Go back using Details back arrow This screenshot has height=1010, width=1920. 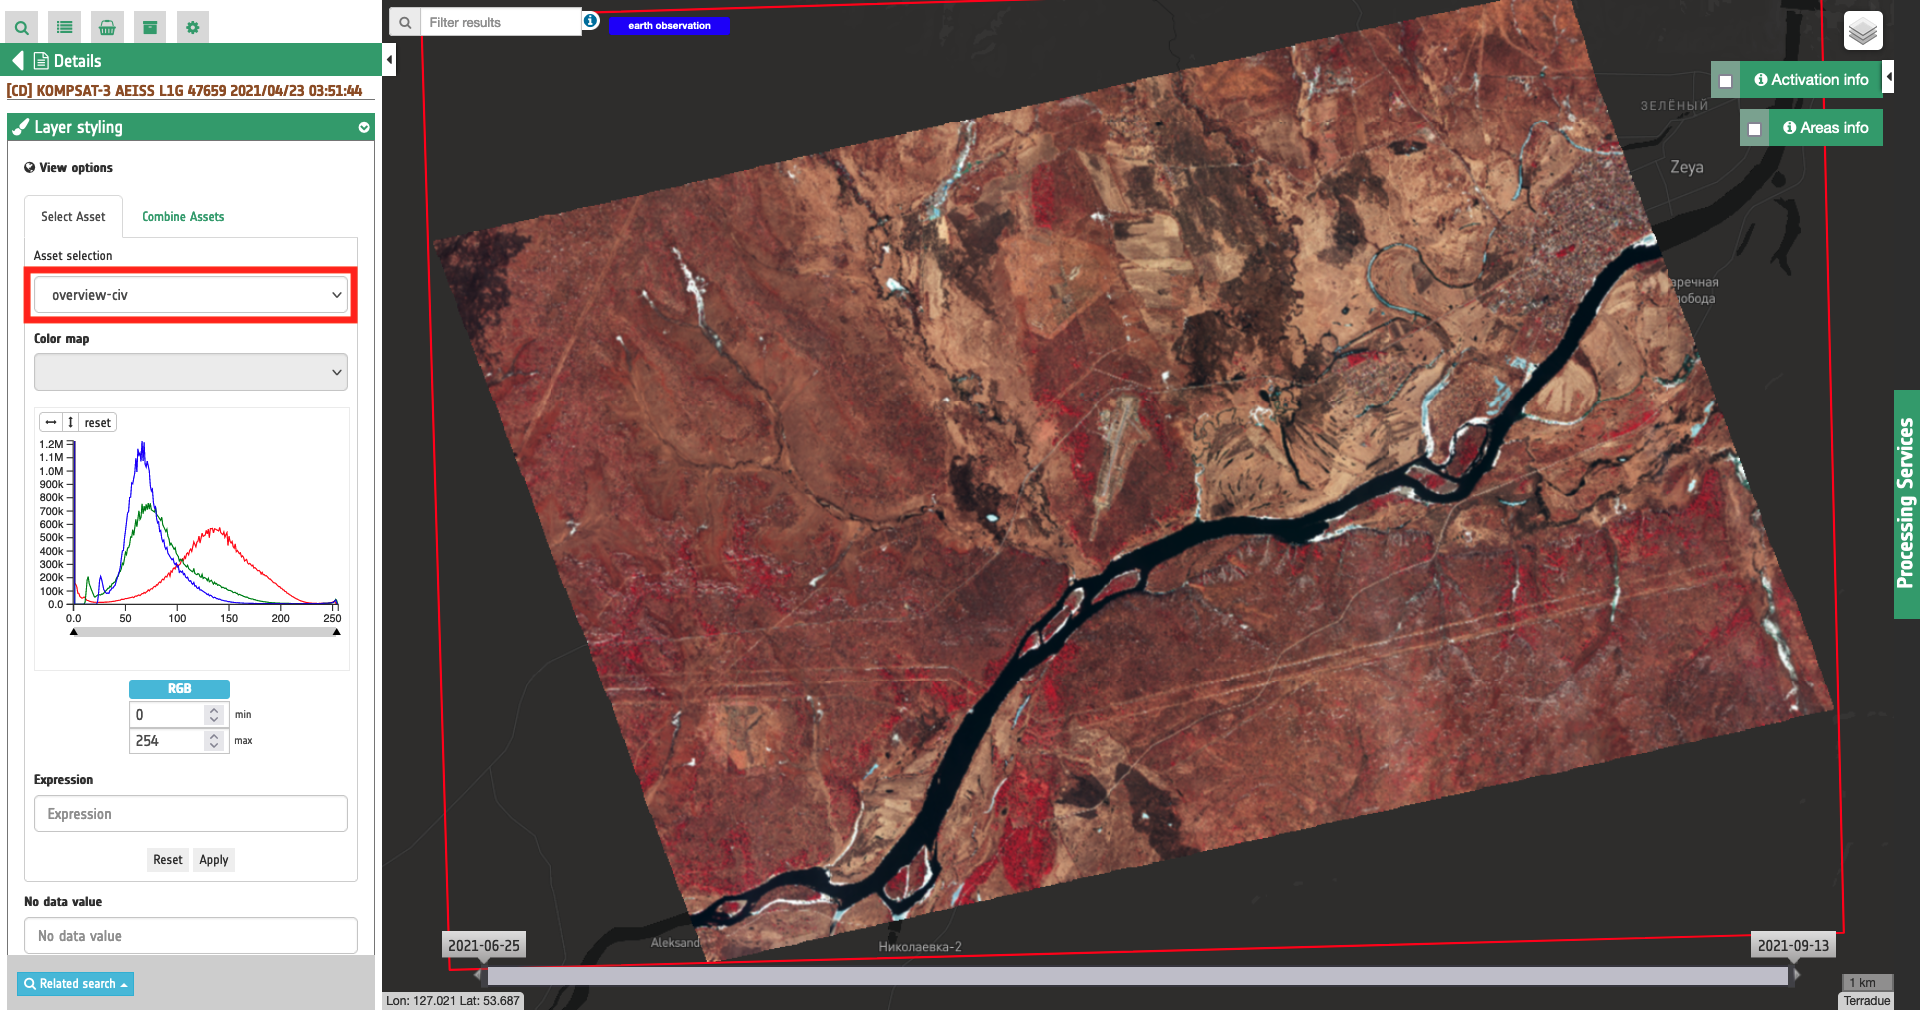18,61
